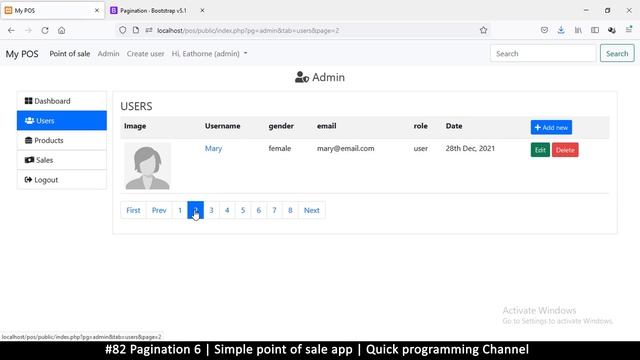Click the mary@email.com cell
Image resolution: width=640 pixels, height=360 pixels.
[x=346, y=149]
